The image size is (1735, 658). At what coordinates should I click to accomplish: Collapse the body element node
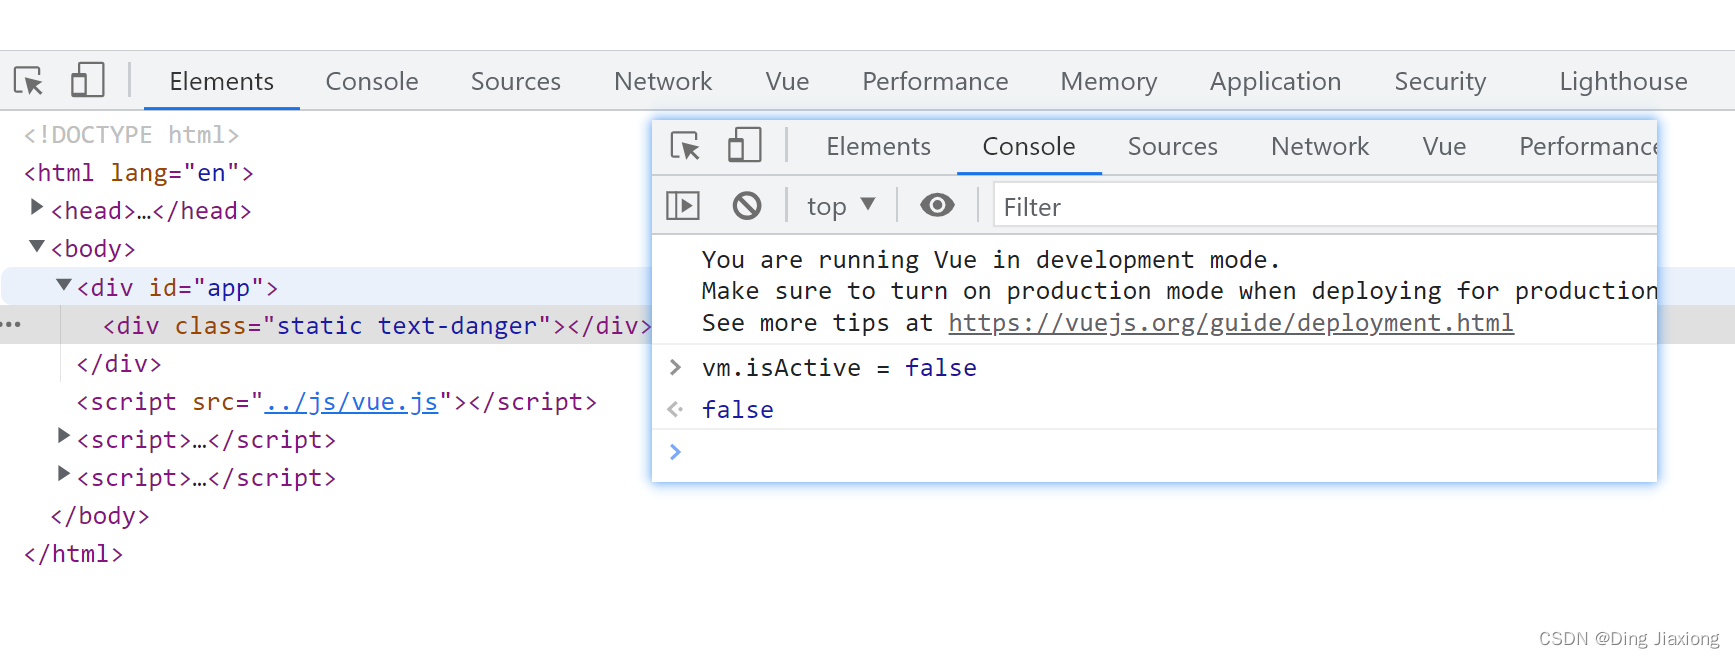pos(37,246)
